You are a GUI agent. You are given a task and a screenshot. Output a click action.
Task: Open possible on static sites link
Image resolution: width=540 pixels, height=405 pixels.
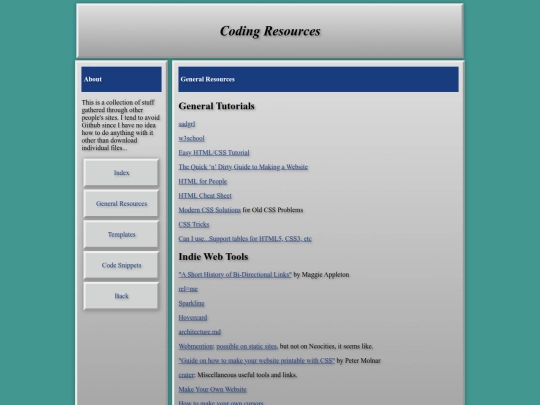[247, 346]
